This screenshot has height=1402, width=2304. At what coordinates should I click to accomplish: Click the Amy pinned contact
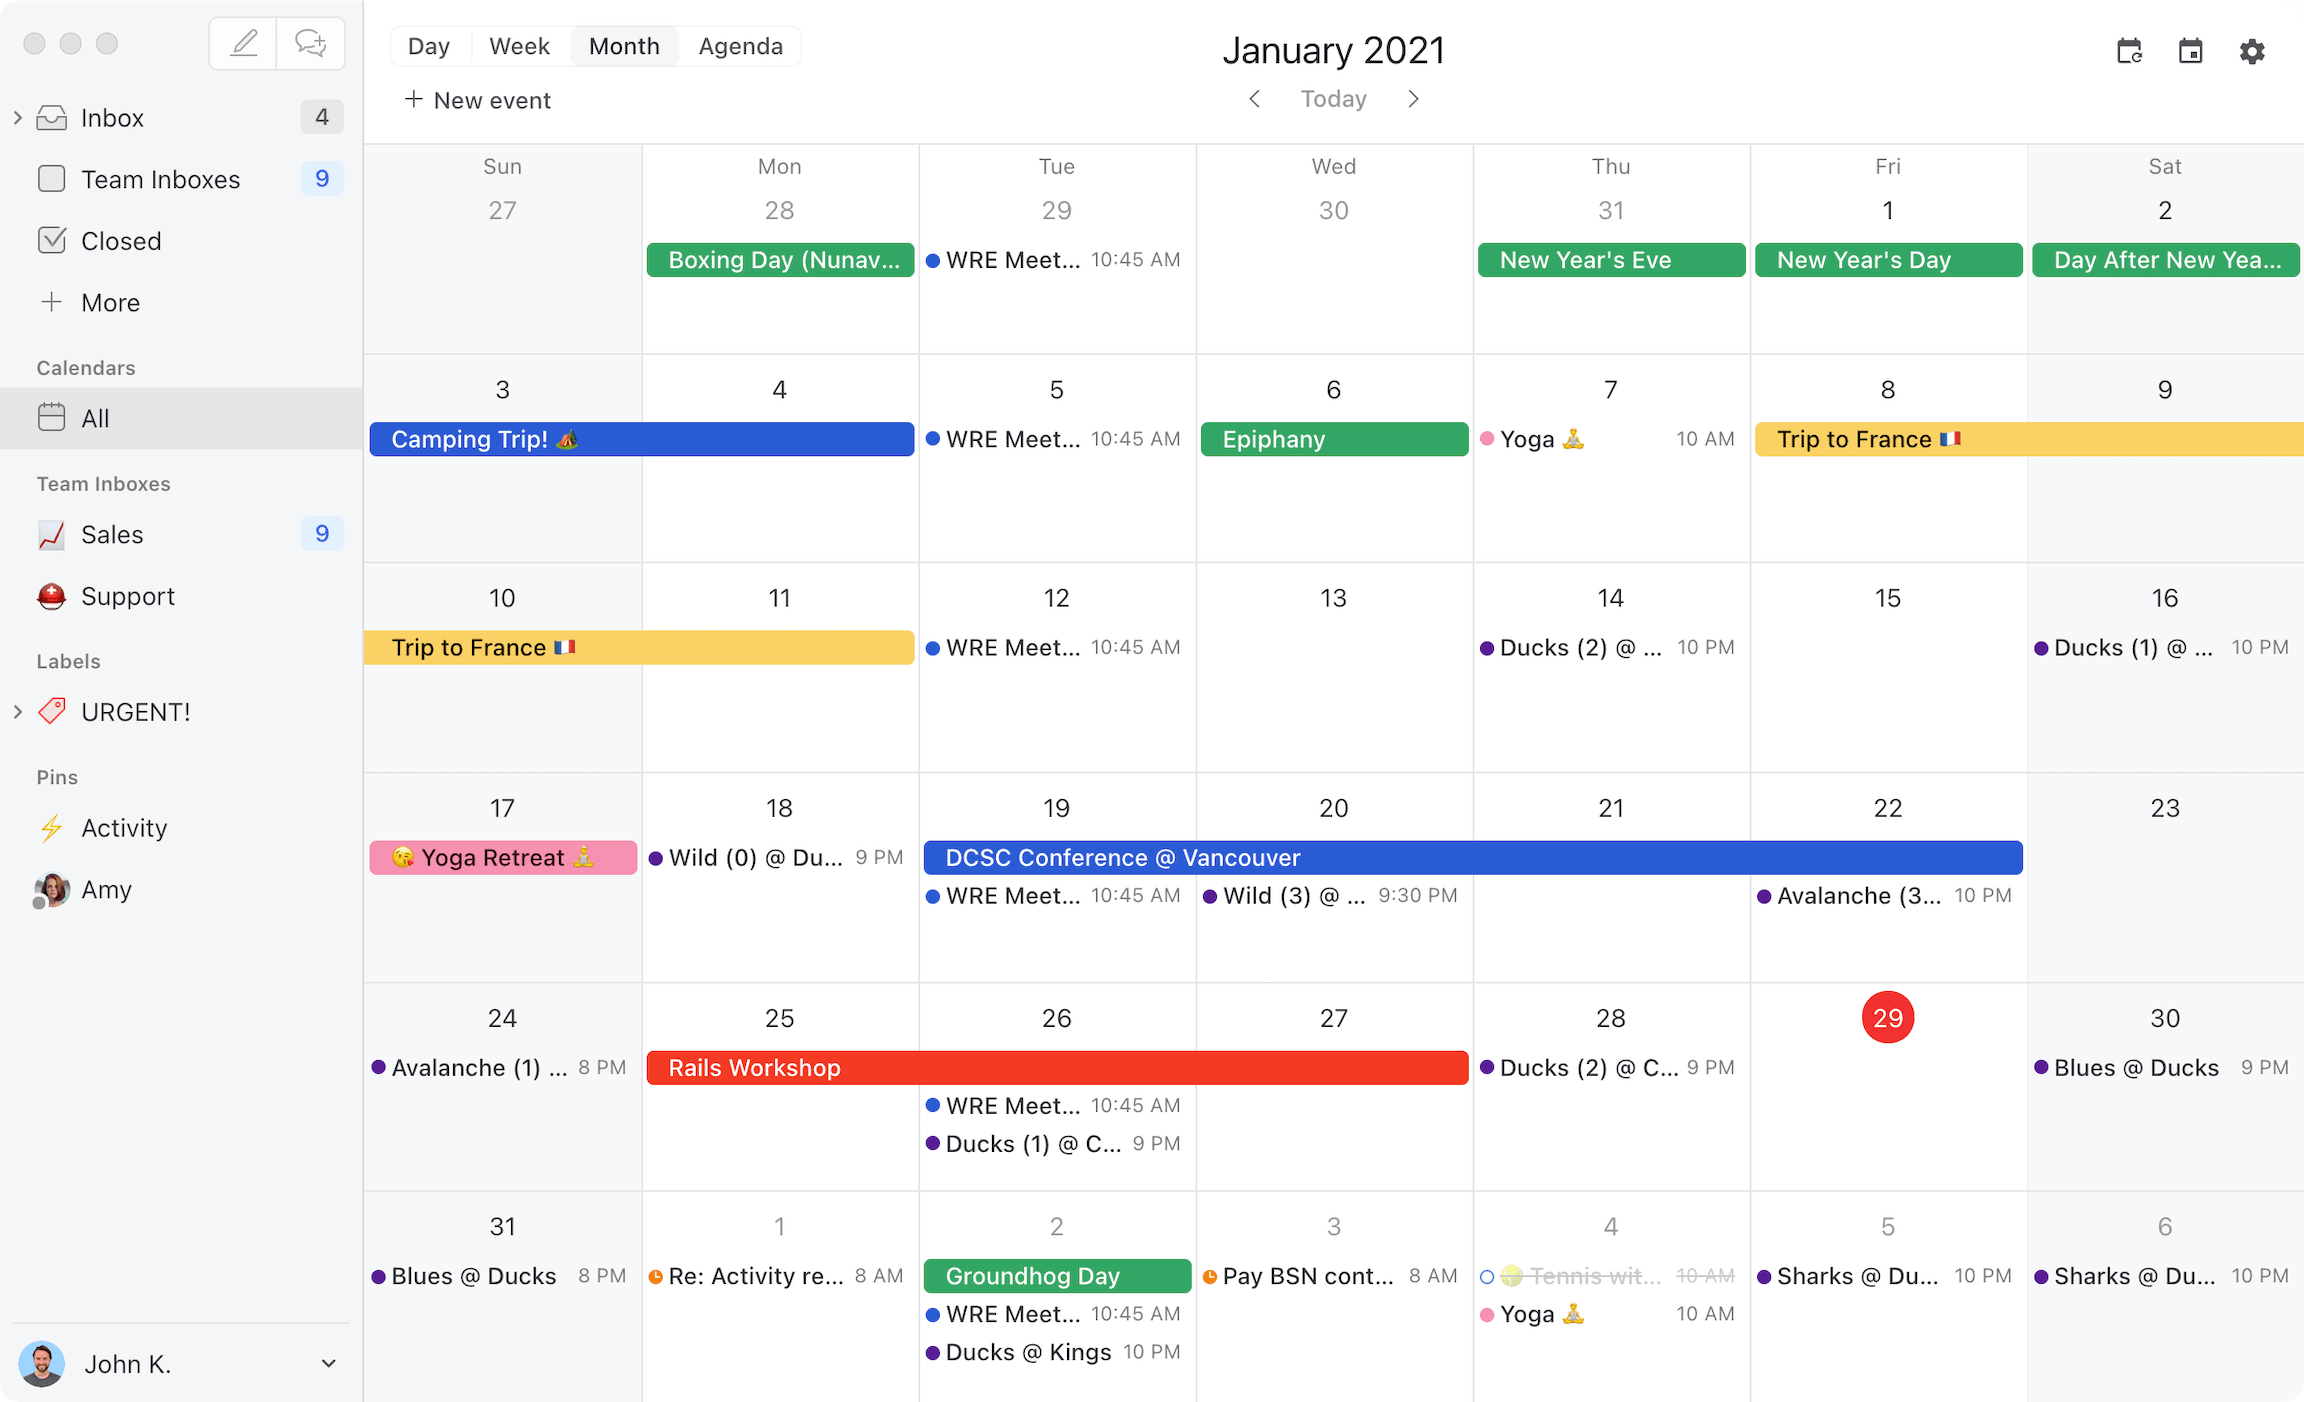[105, 889]
